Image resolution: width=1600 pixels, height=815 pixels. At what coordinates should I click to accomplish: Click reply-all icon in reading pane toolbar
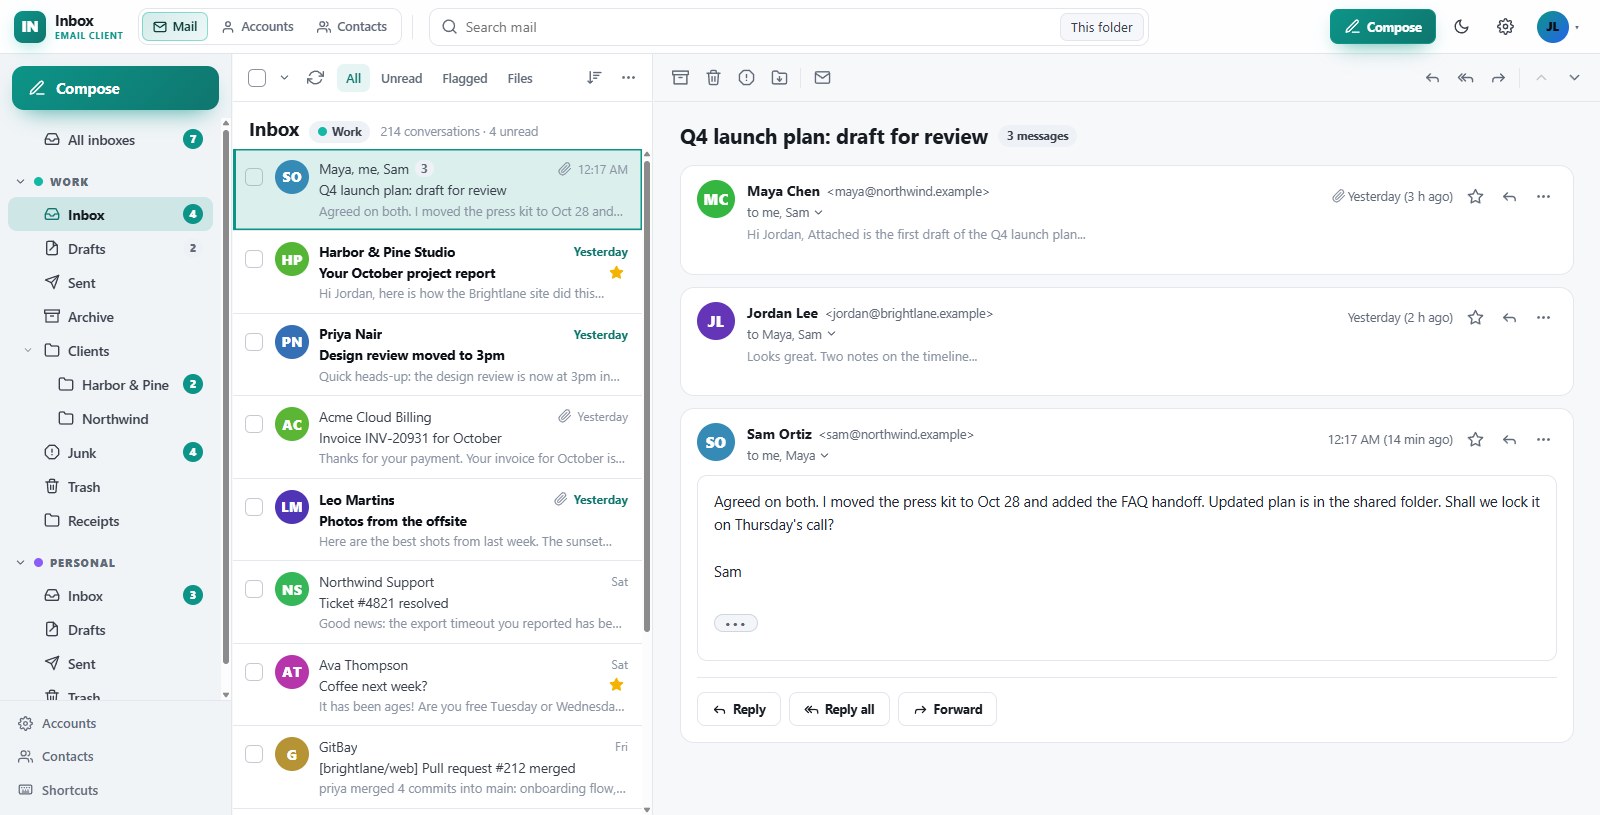click(1465, 78)
